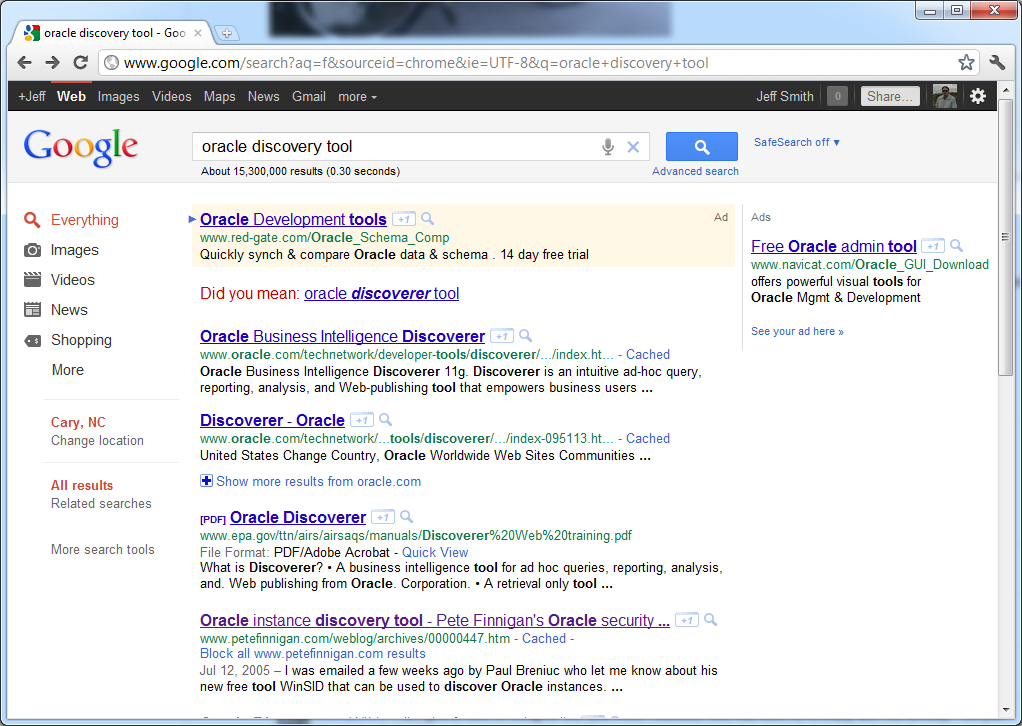Click the newspaper icon for News
1022x726 pixels.
tap(32, 310)
